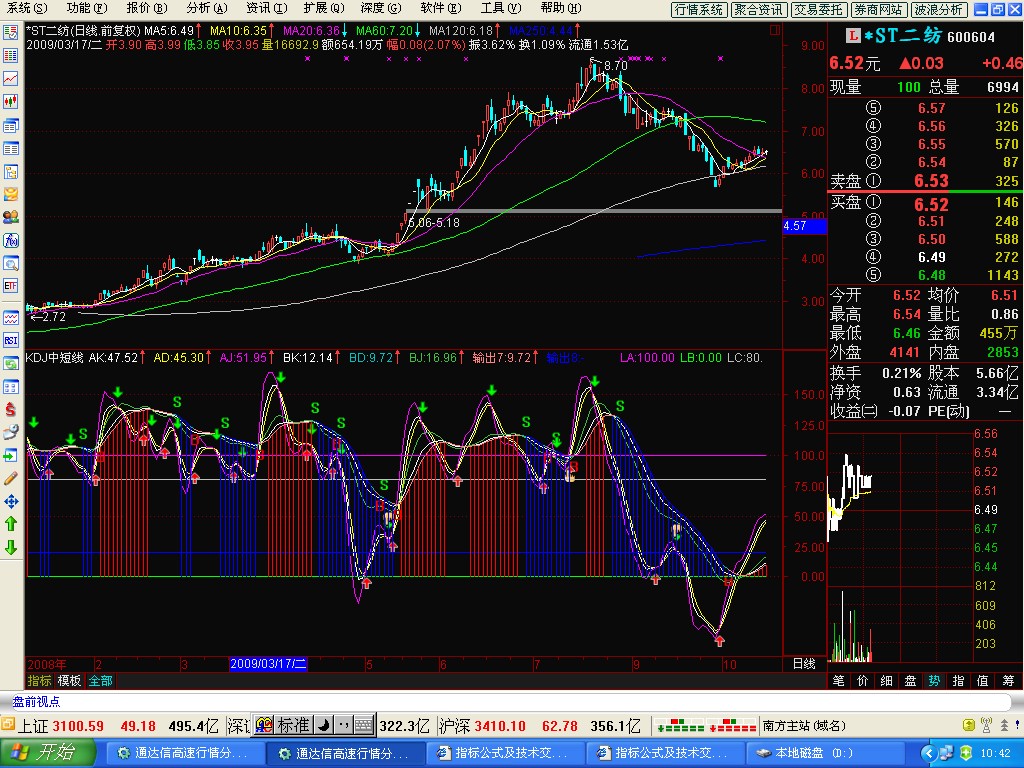
Task: Click the four-pane layout icon in sidebar
Action: click(10, 387)
